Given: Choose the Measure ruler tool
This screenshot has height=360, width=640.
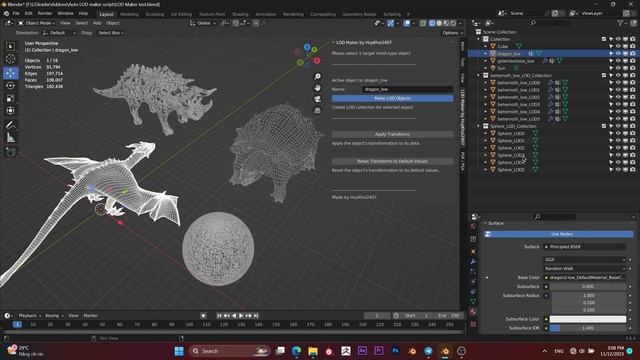Looking at the screenshot, I should [x=11, y=138].
